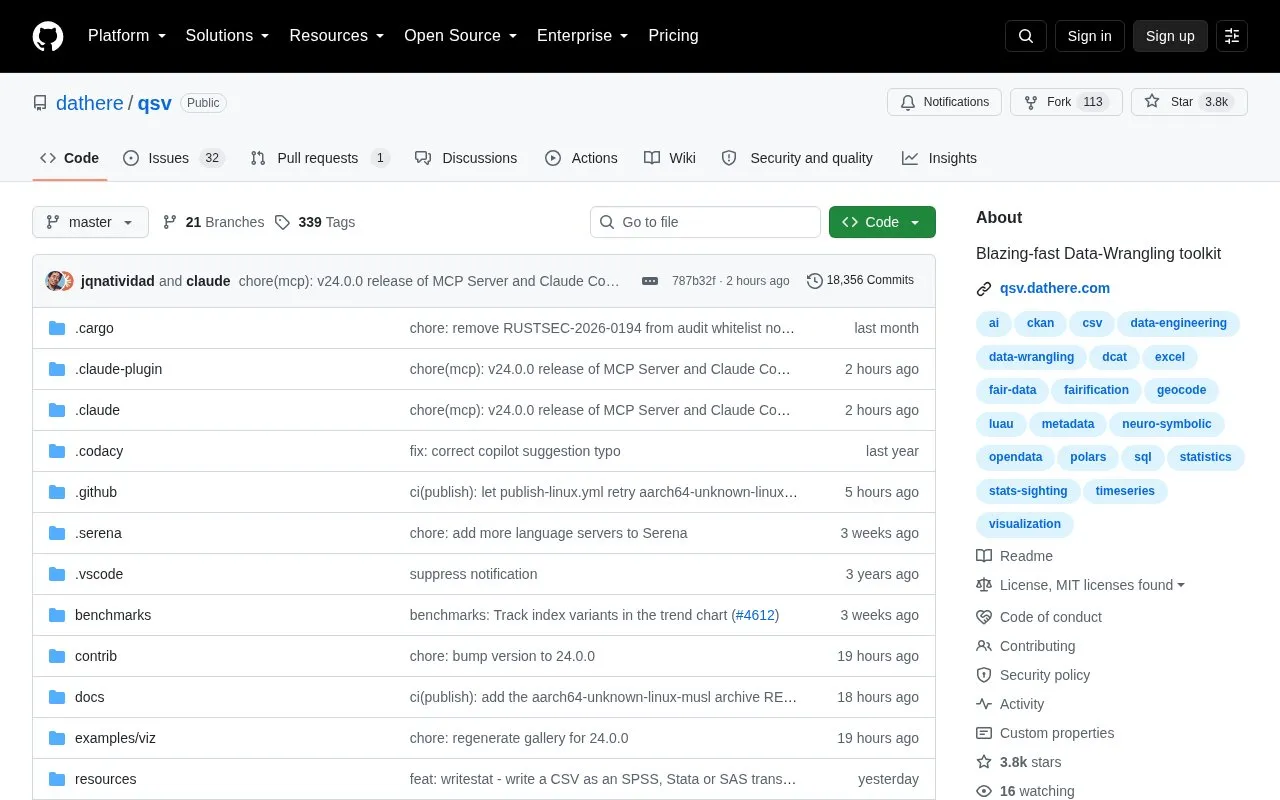Viewport: 1280px width, 800px height.
Task: Click the 339 Tags link
Action: tap(315, 222)
